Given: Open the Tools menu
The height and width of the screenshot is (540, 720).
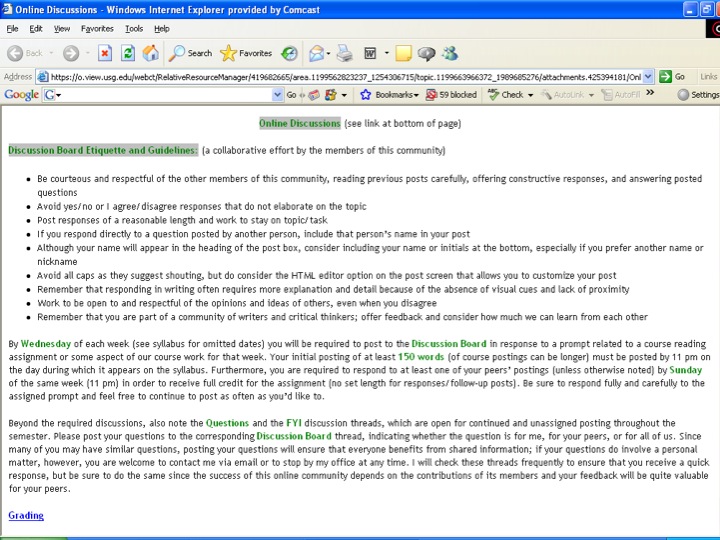Looking at the screenshot, I should [134, 29].
